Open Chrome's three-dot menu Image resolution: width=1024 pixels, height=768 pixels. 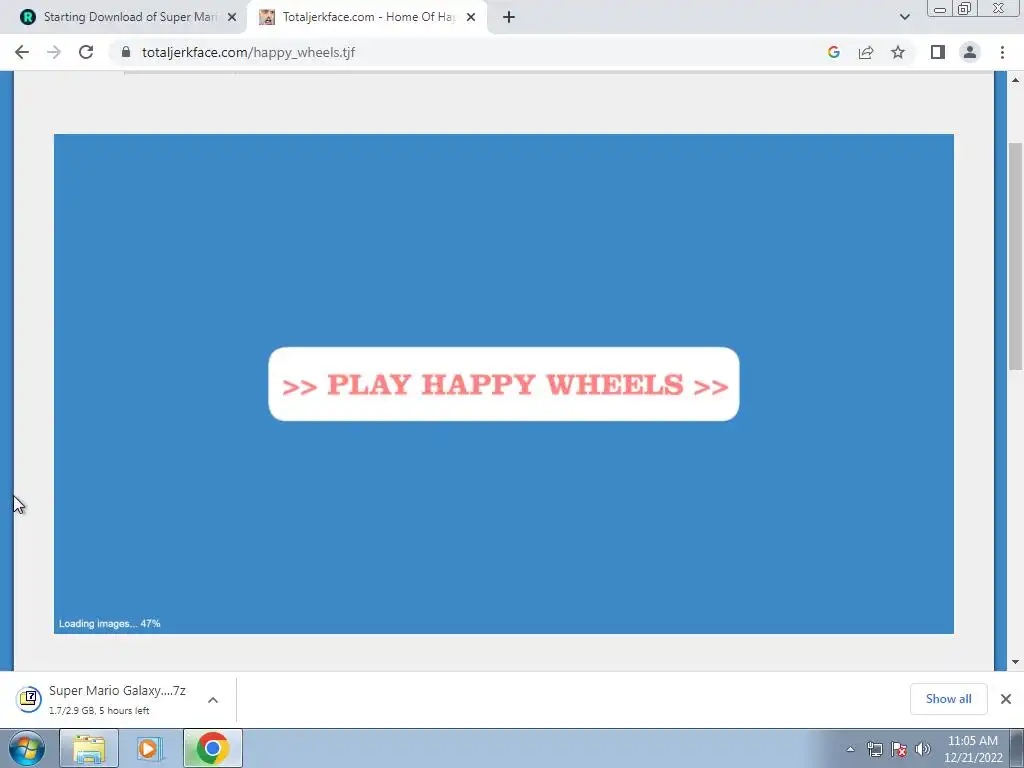pos(1002,52)
